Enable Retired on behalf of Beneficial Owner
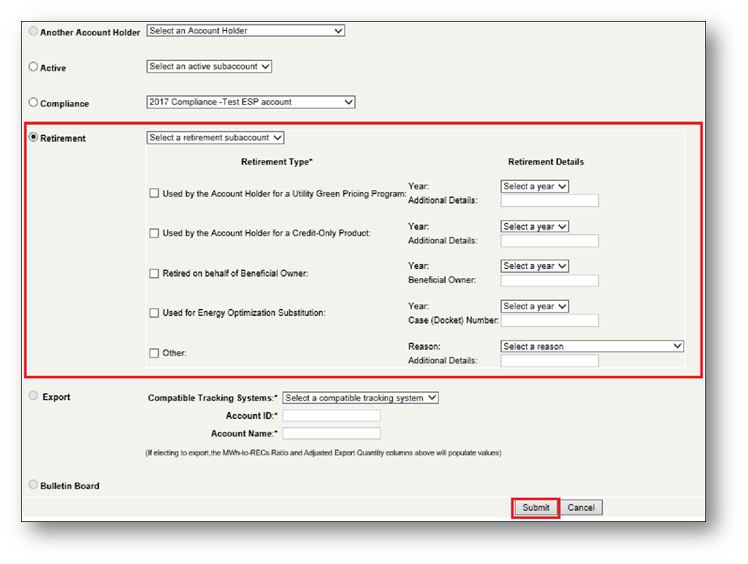748x564 pixels. pyautogui.click(x=154, y=273)
